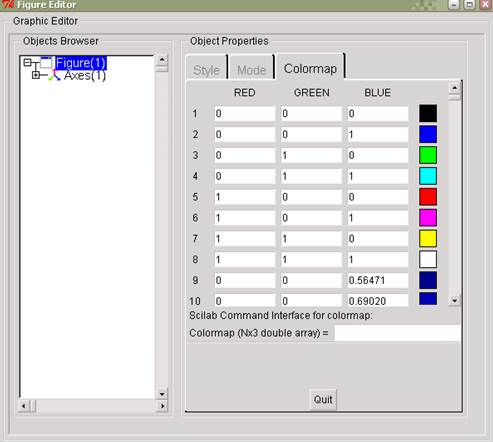Click the GREEN field of row 6
Image resolution: width=493 pixels, height=442 pixels.
[311, 218]
